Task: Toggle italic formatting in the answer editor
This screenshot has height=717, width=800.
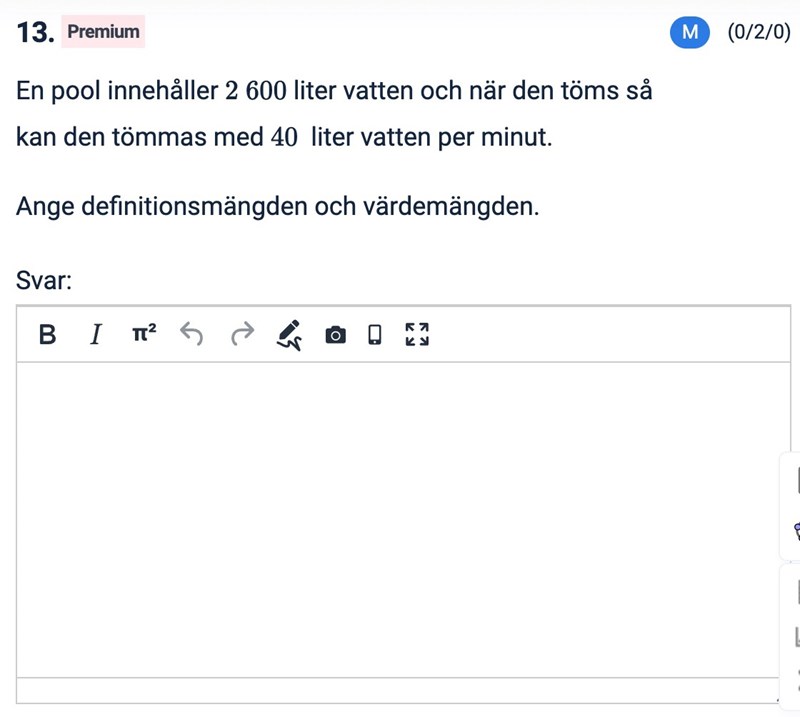Action: pyautogui.click(x=95, y=334)
